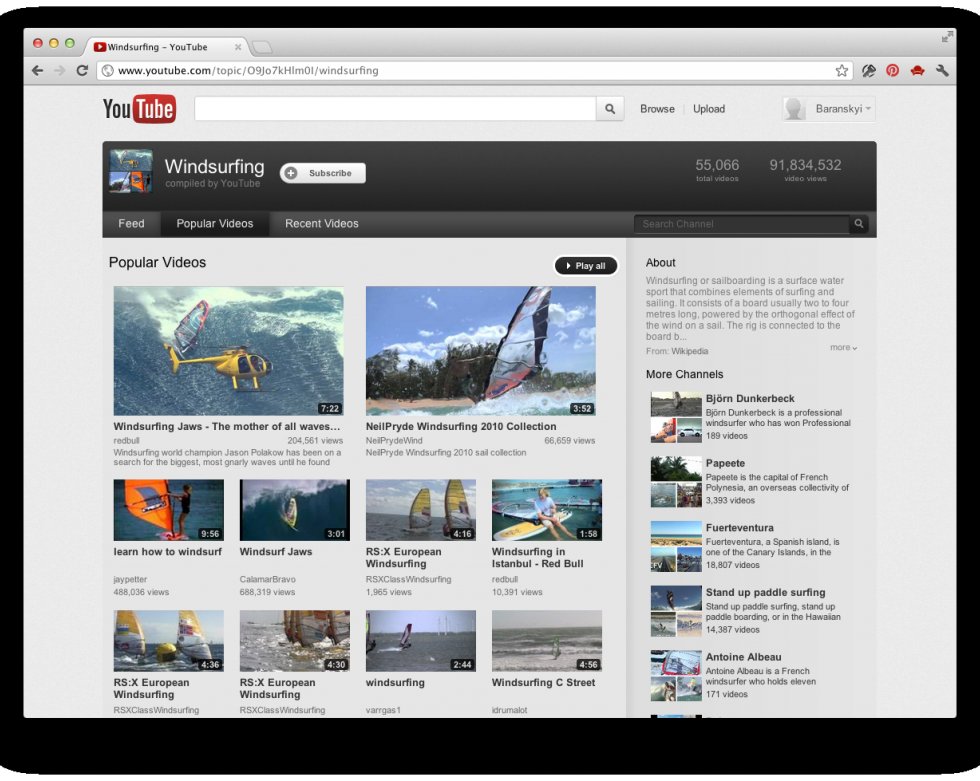Click the pen extension icon in the toolbar

[869, 71]
